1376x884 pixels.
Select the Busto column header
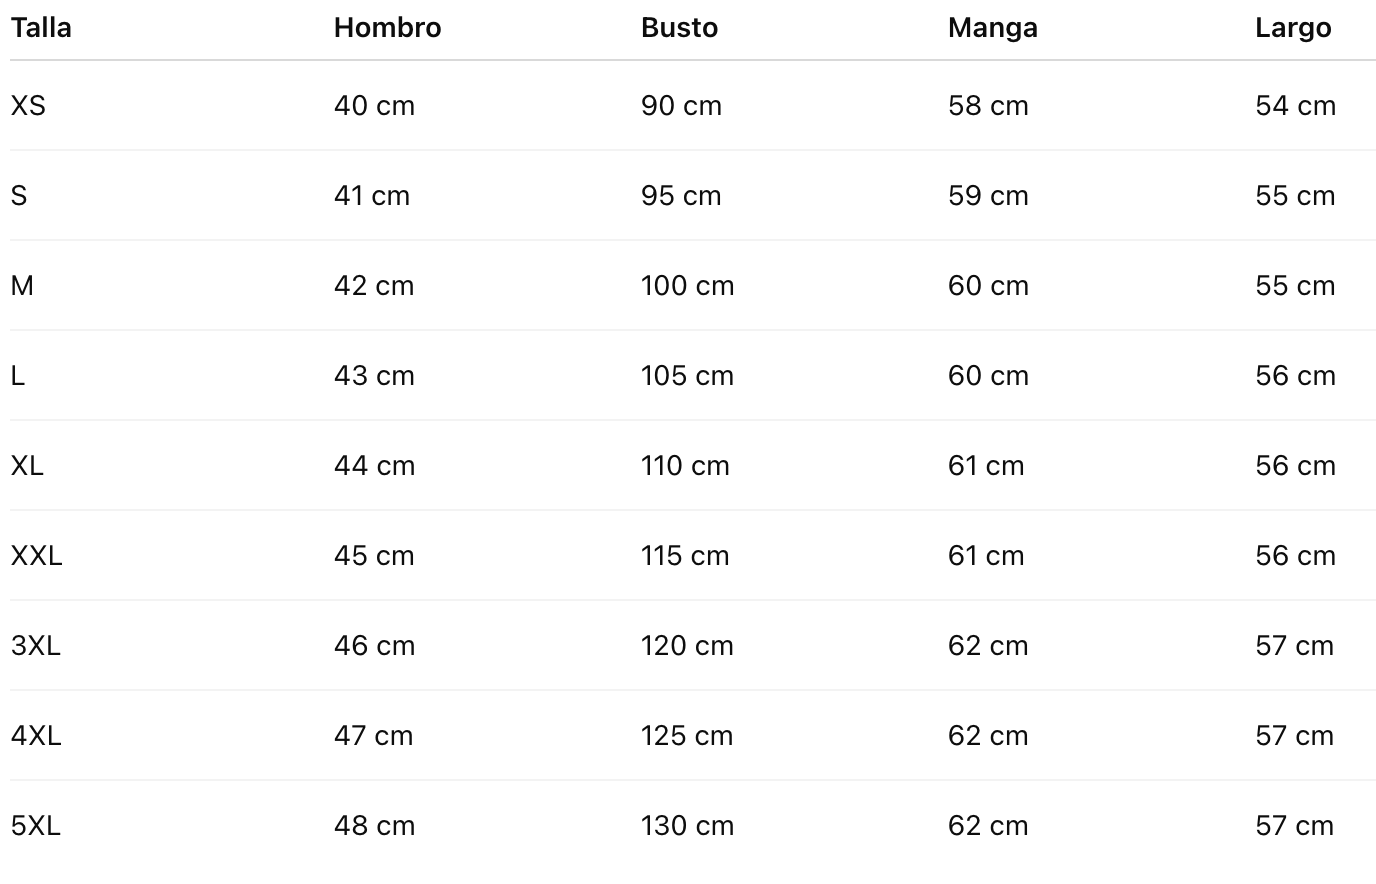679,28
